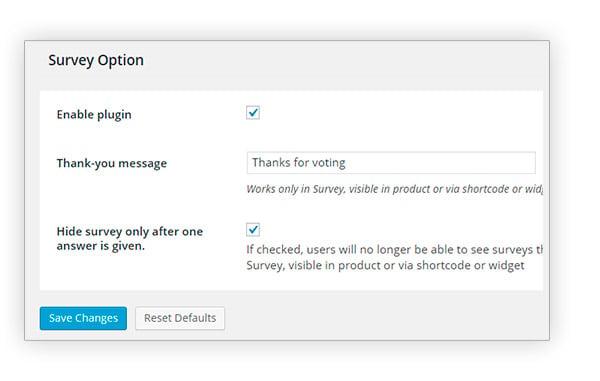Click the Thank-you message label
Image resolution: width=600 pixels, height=381 pixels.
coord(112,163)
